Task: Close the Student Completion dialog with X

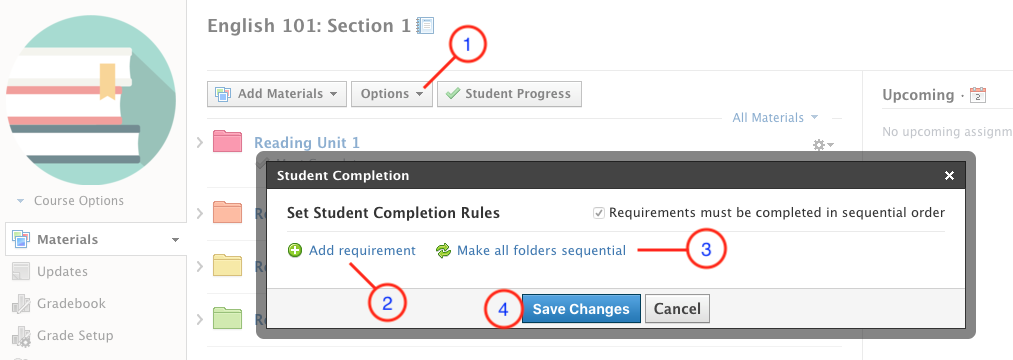Action: click(x=949, y=176)
